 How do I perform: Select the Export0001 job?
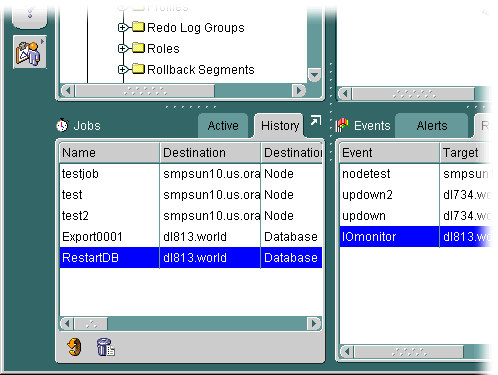[x=191, y=237]
